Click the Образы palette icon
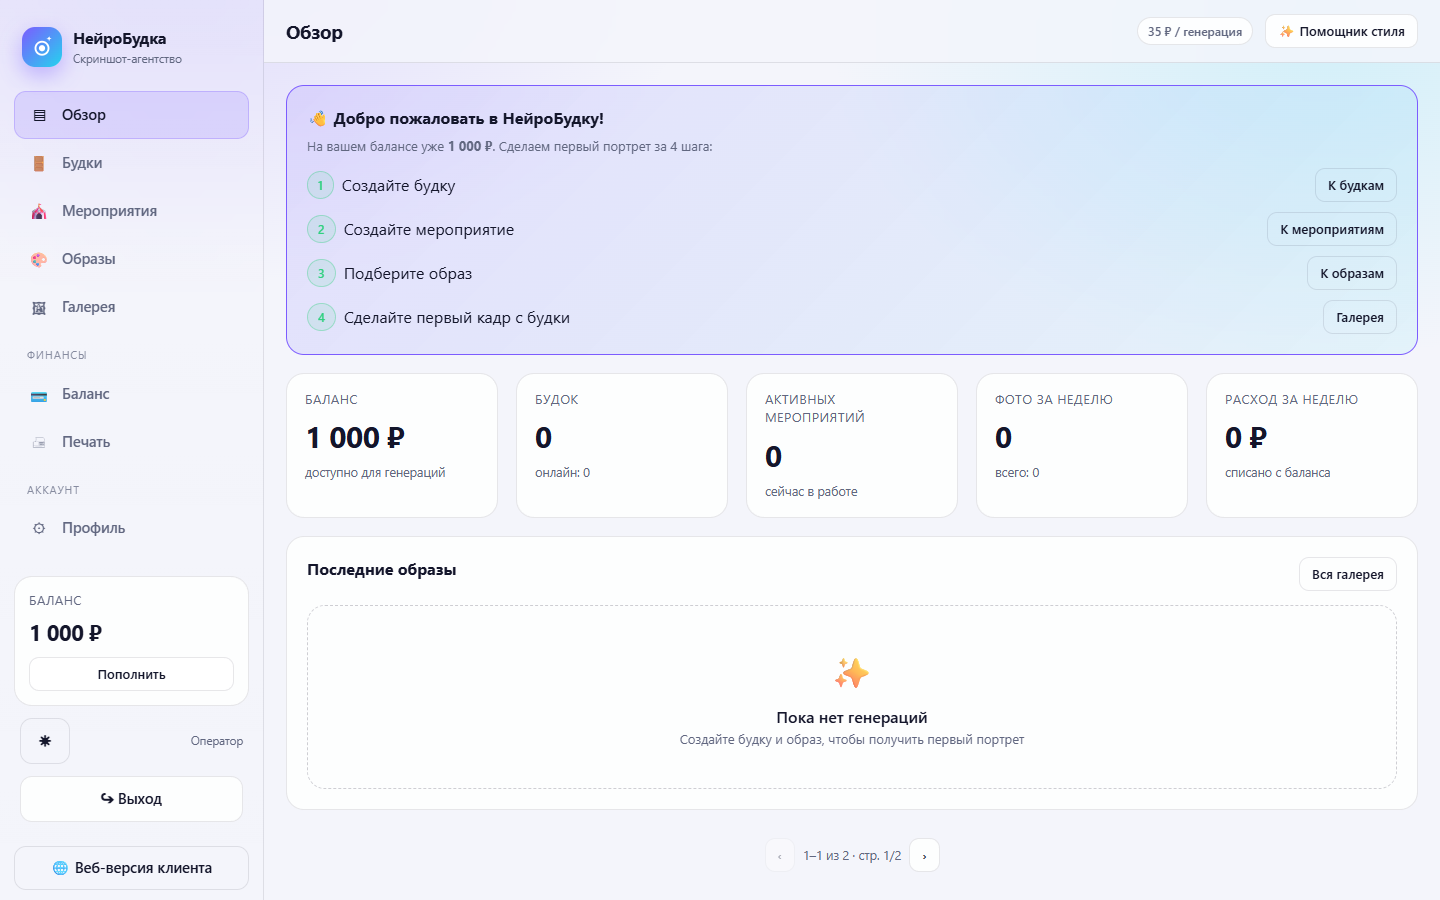 click(x=39, y=260)
